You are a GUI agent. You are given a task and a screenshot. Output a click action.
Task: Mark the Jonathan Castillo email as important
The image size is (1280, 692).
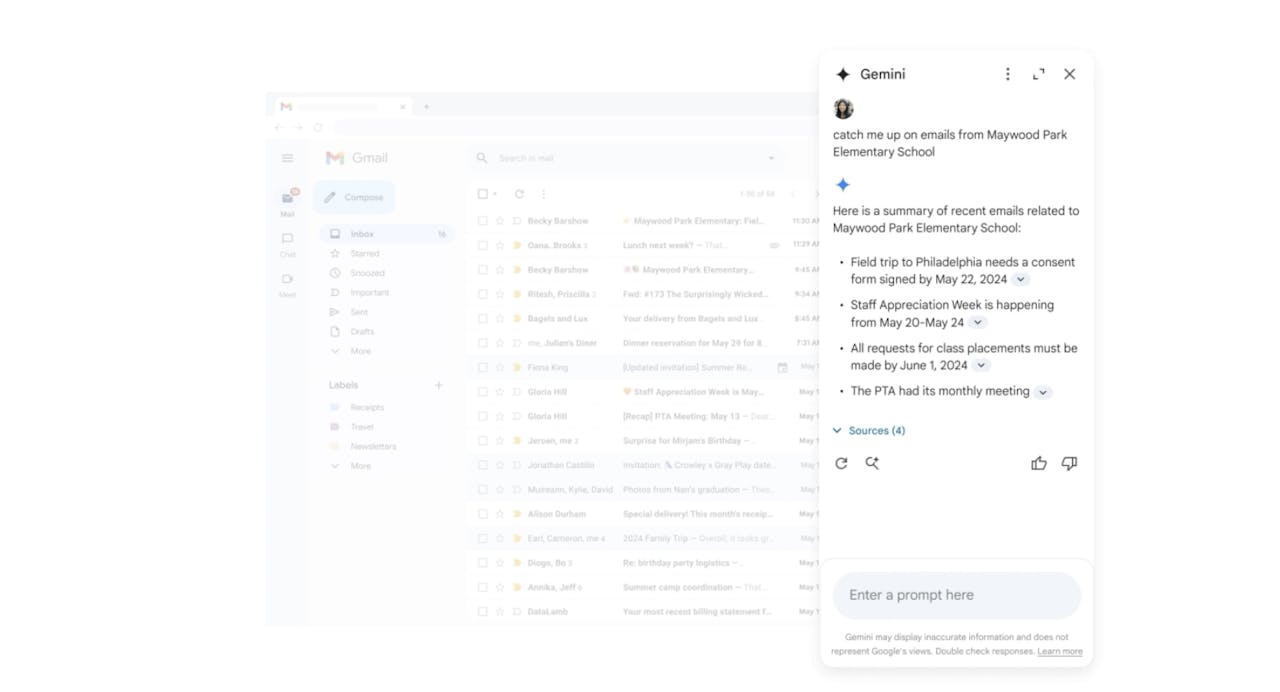coord(517,465)
